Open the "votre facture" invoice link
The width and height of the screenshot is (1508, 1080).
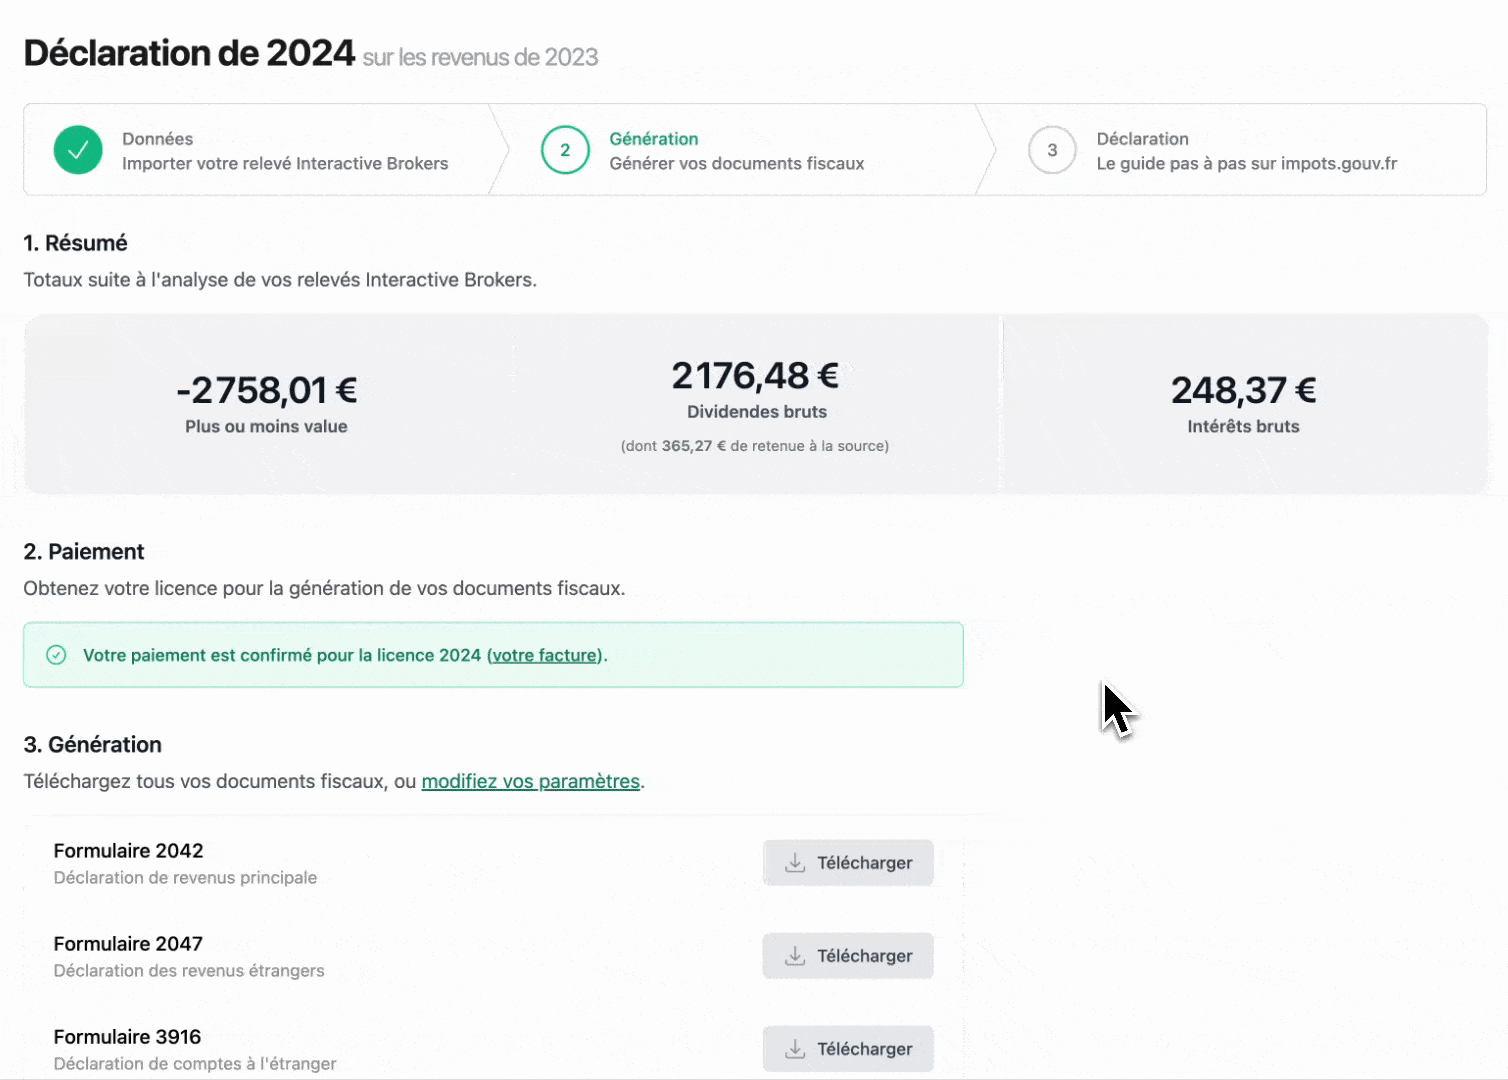(x=544, y=656)
